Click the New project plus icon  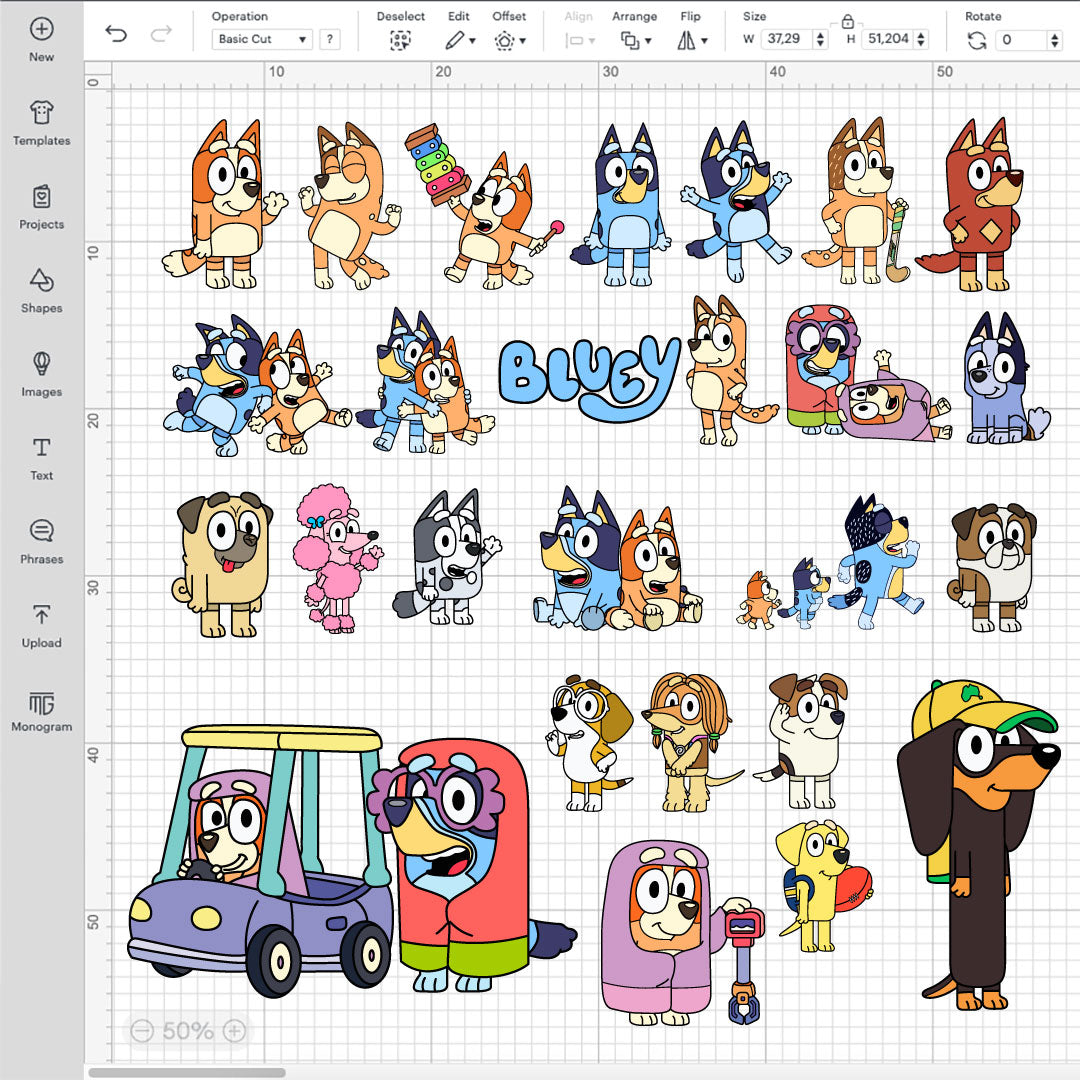[41, 29]
